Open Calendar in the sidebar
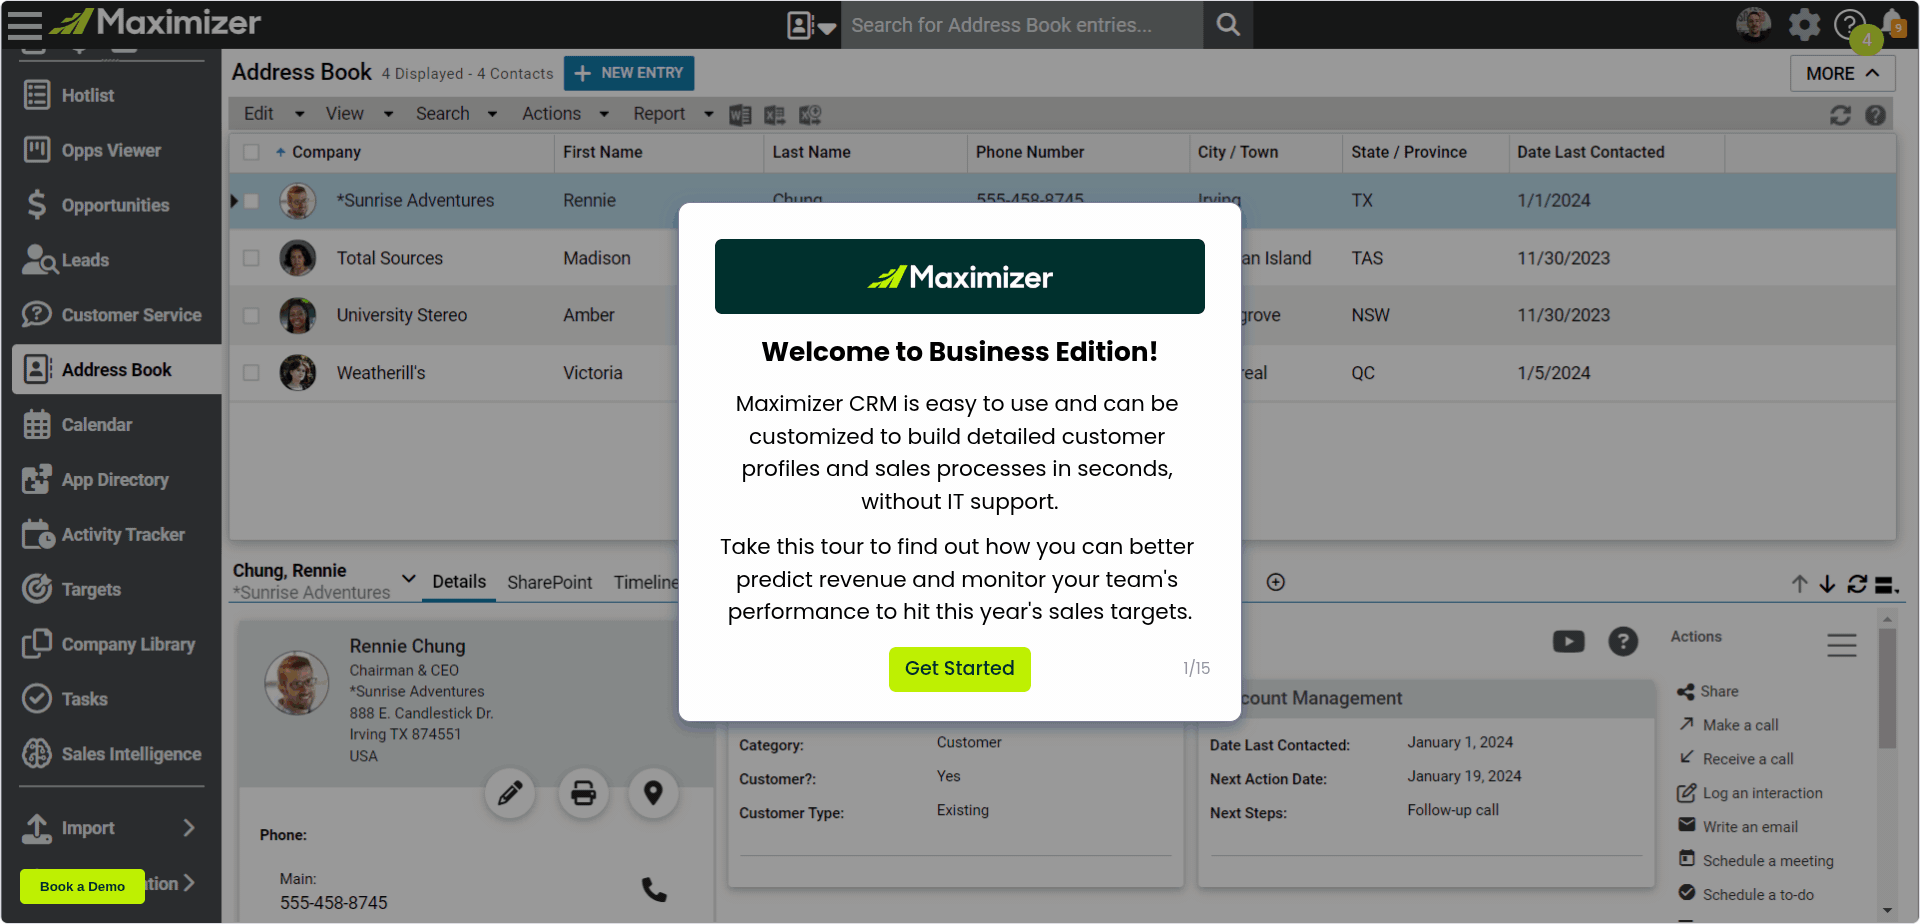1920x924 pixels. 97,425
